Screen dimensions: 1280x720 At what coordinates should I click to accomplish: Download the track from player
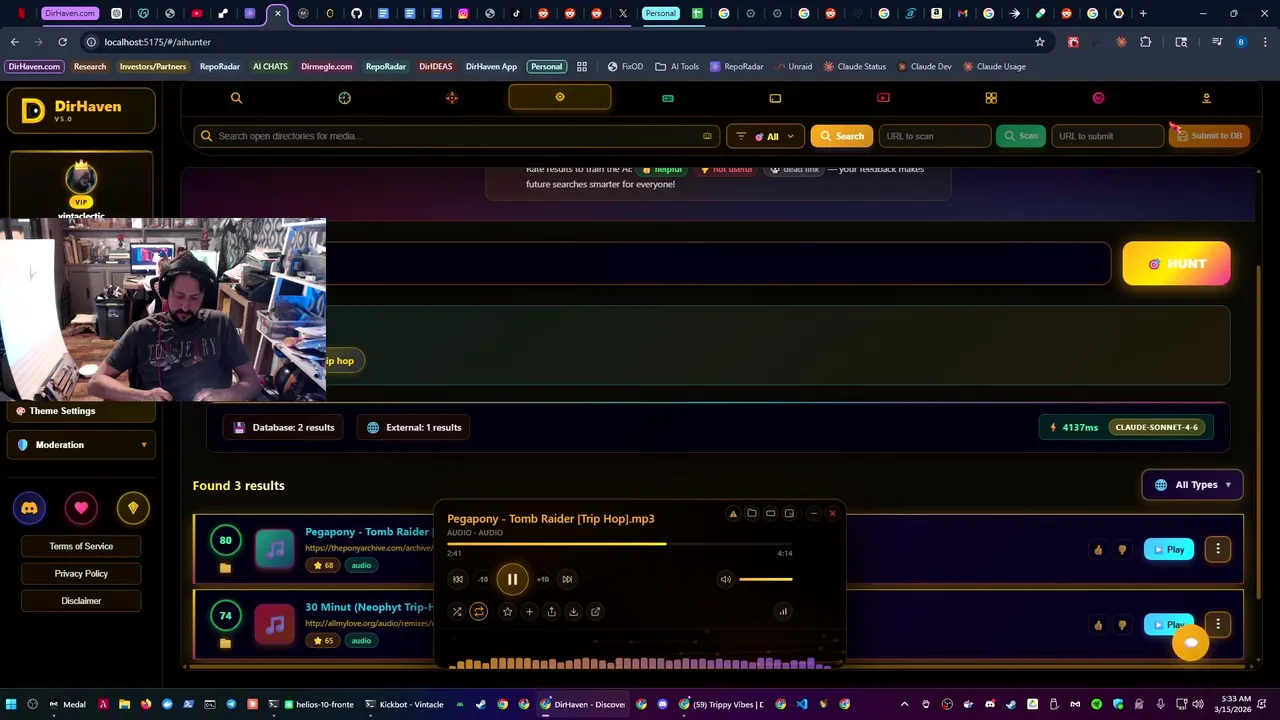(x=573, y=612)
